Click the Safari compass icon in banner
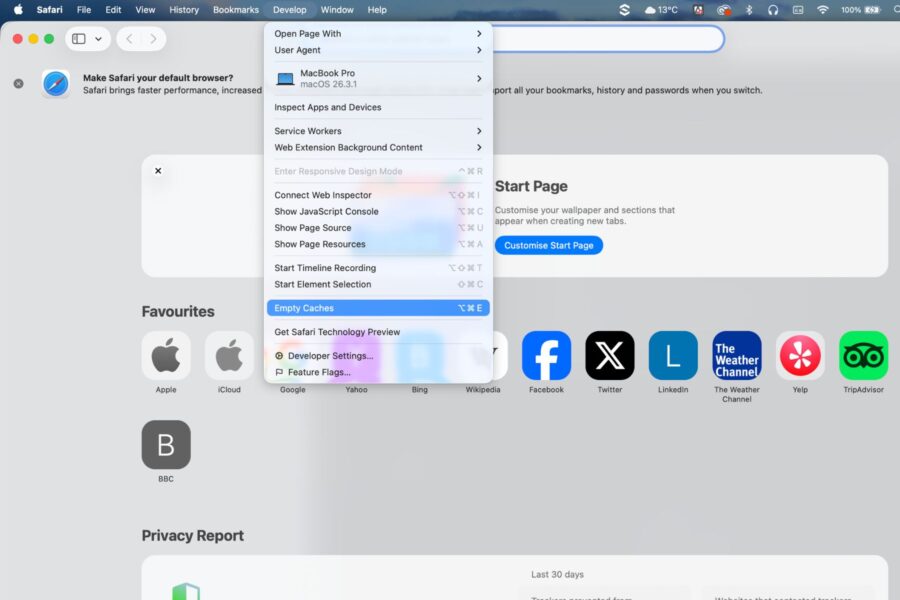Image resolution: width=900 pixels, height=600 pixels. tap(56, 84)
